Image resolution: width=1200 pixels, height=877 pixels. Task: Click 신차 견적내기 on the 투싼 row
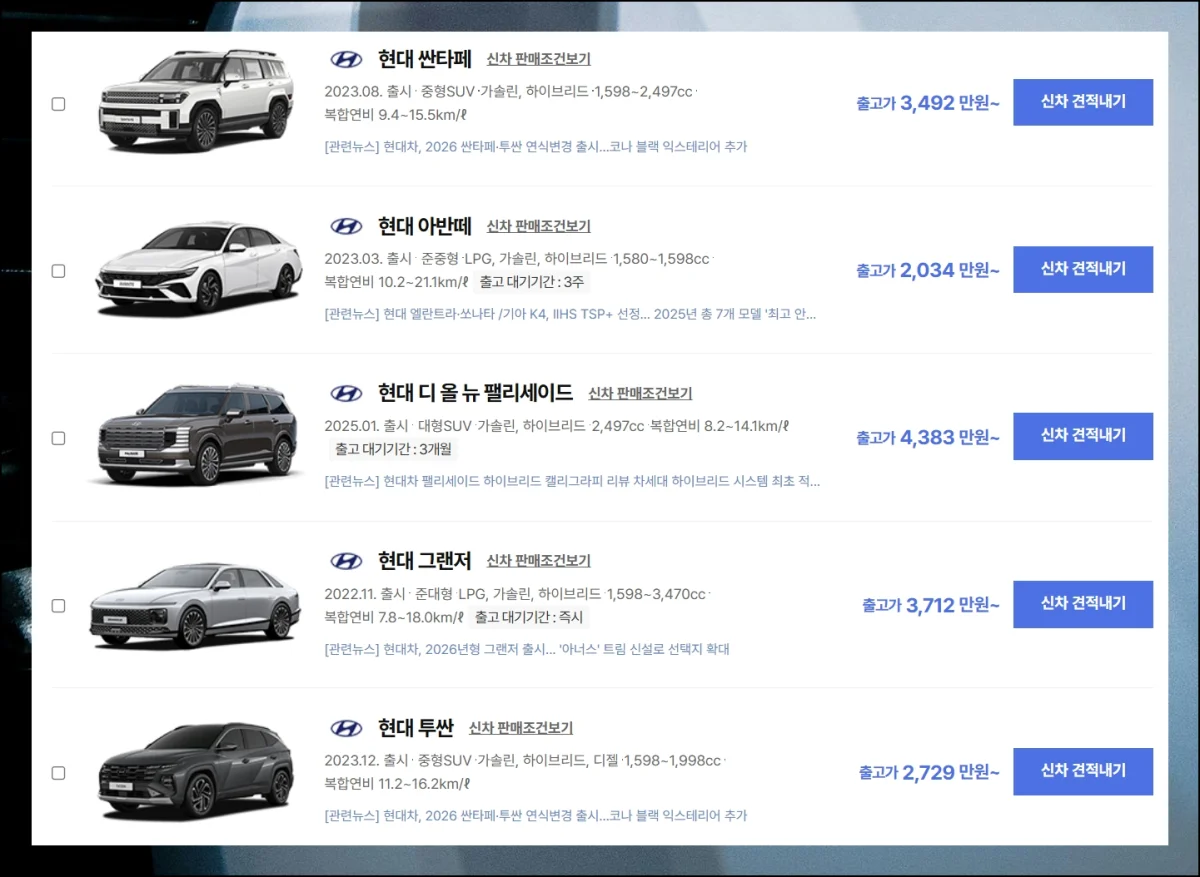1083,771
